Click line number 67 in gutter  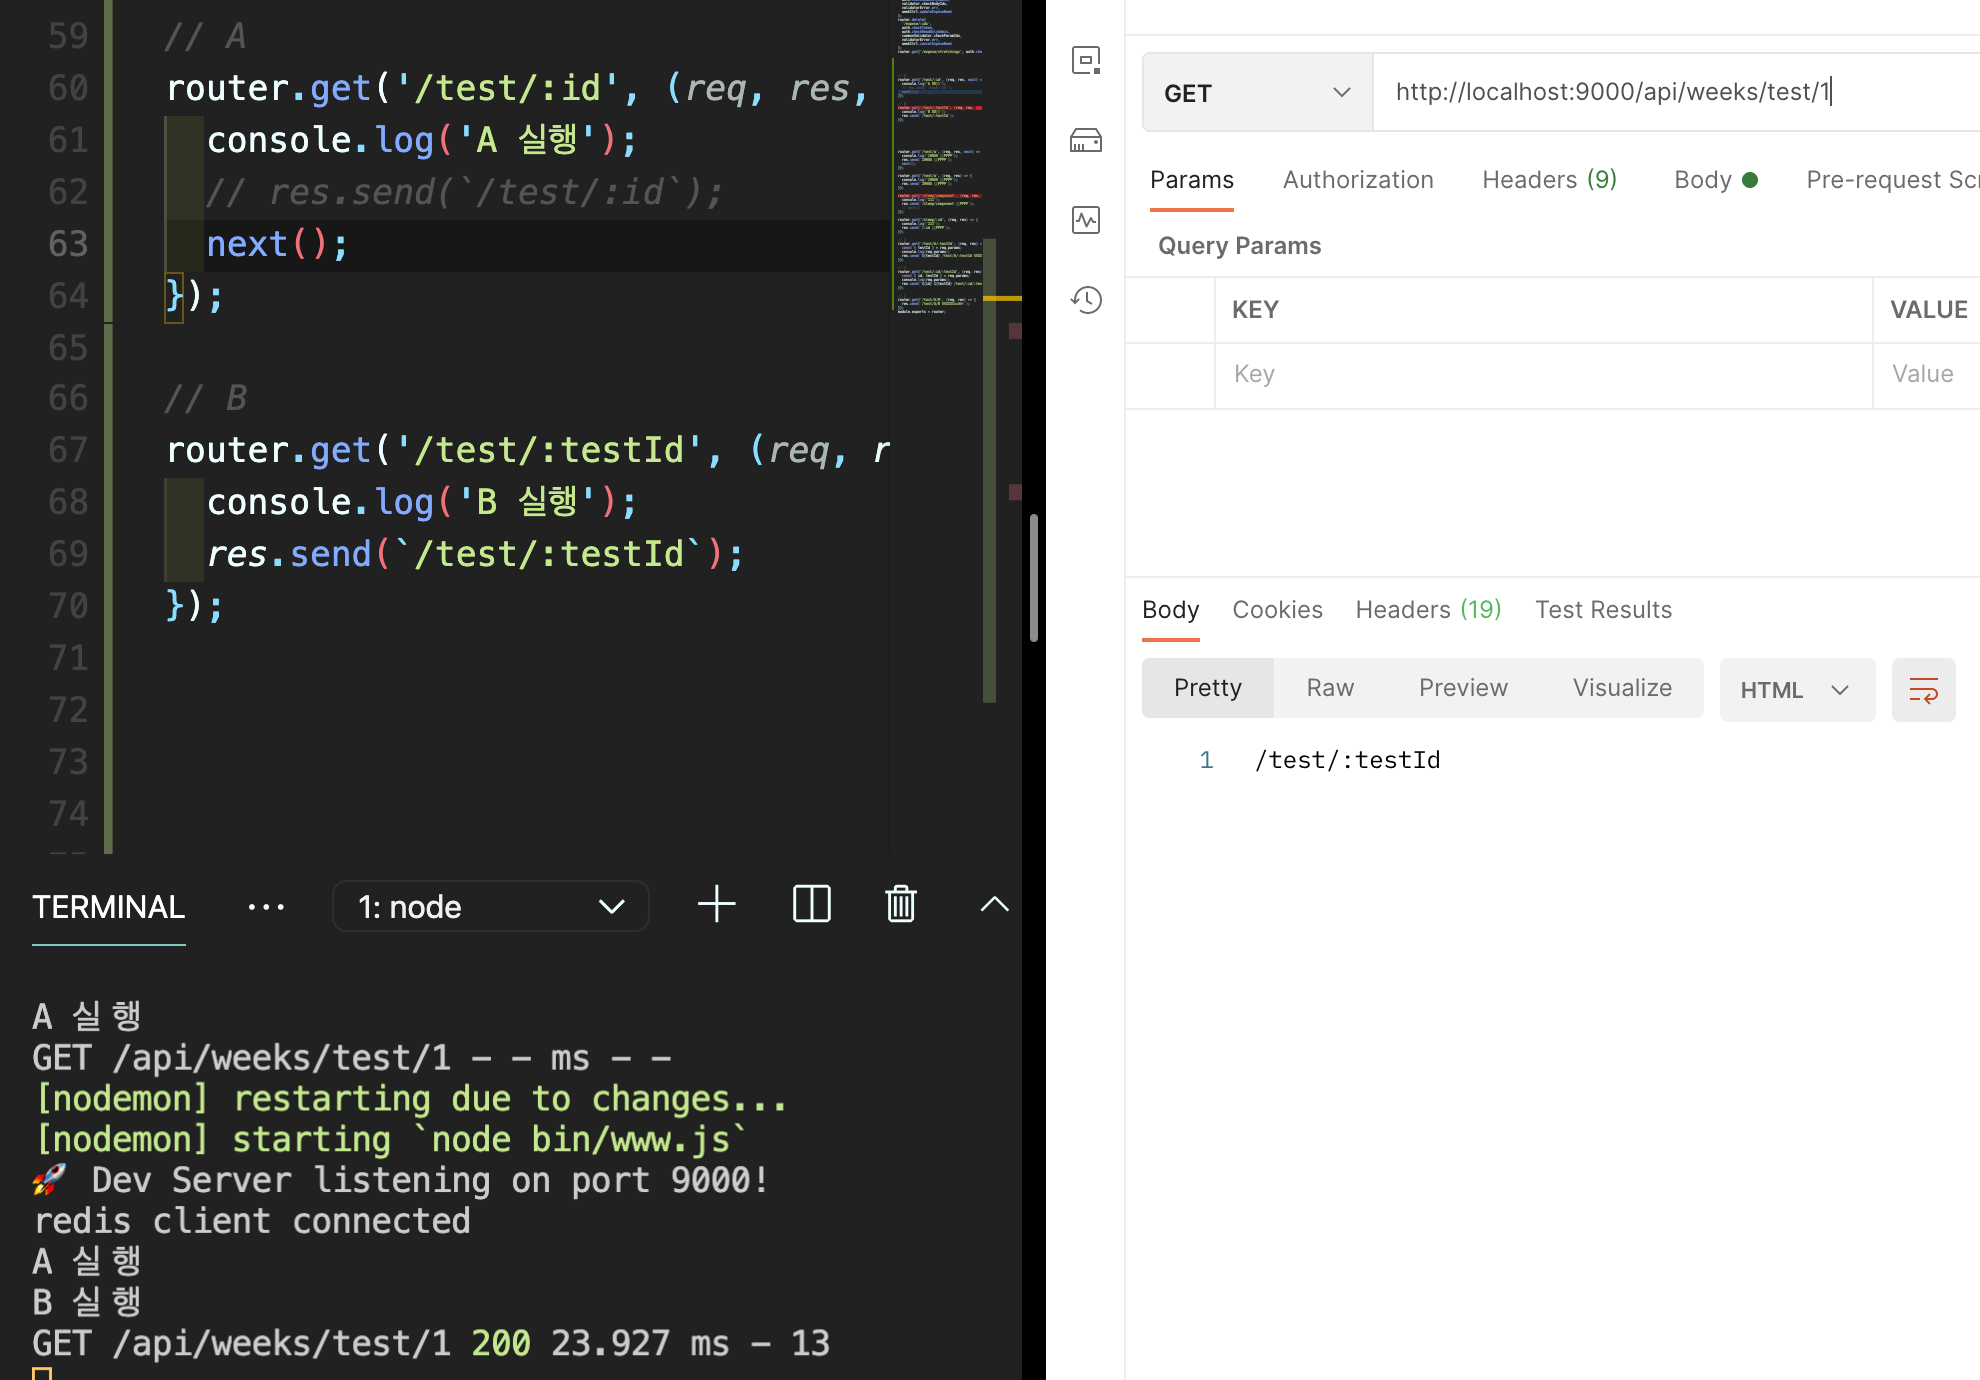[68, 450]
